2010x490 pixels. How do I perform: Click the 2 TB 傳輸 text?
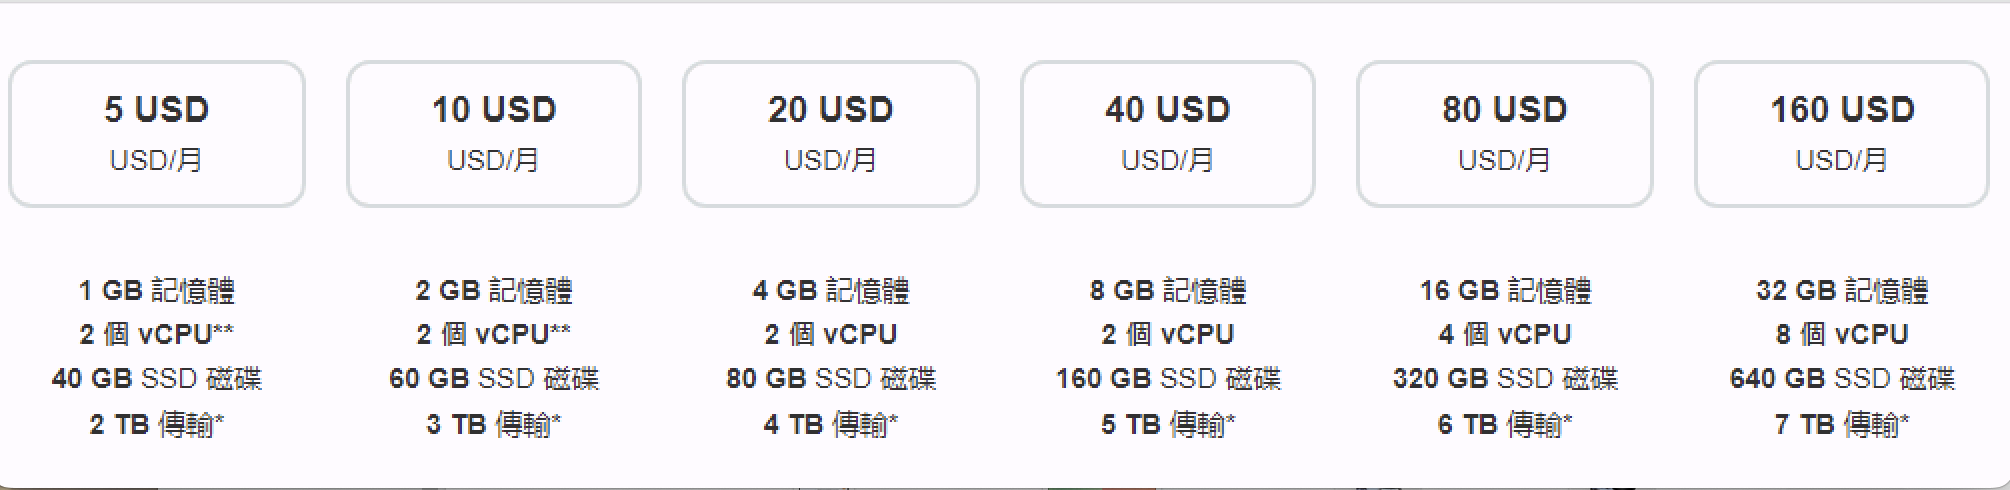(x=157, y=425)
